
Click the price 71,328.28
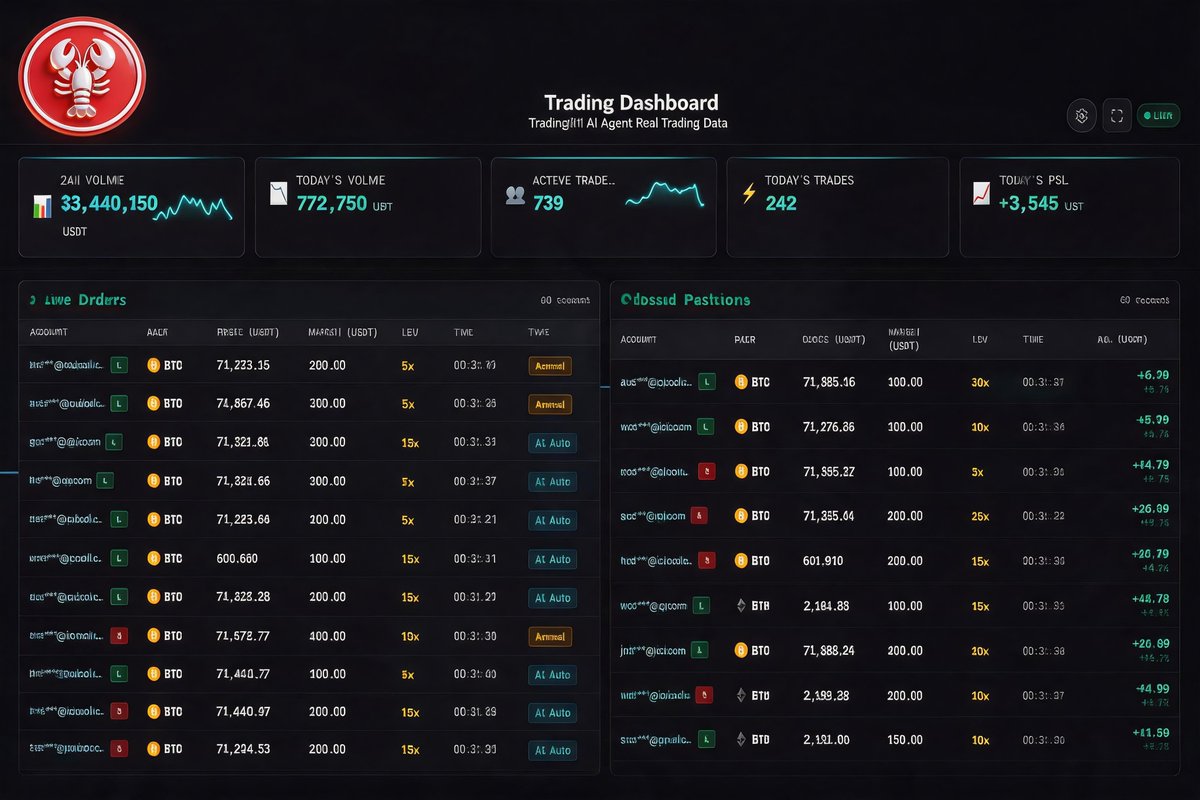pyautogui.click(x=243, y=598)
